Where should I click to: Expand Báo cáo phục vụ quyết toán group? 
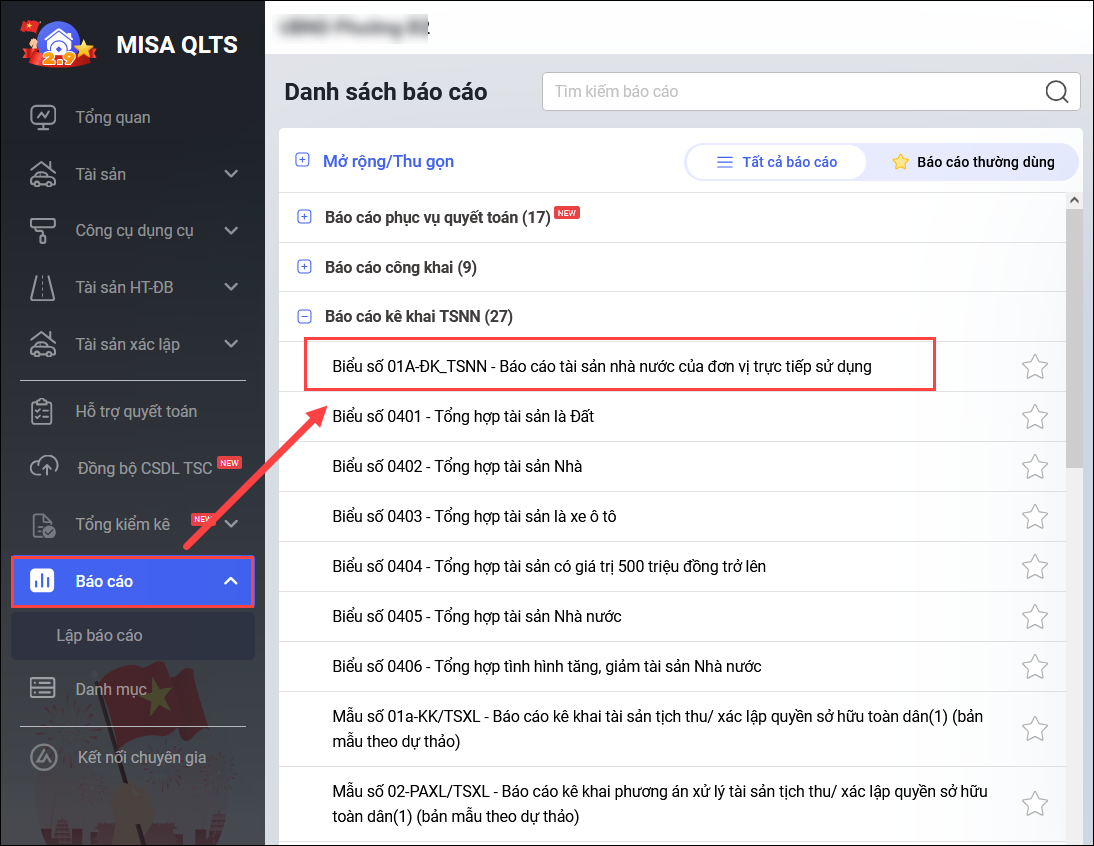(304, 217)
